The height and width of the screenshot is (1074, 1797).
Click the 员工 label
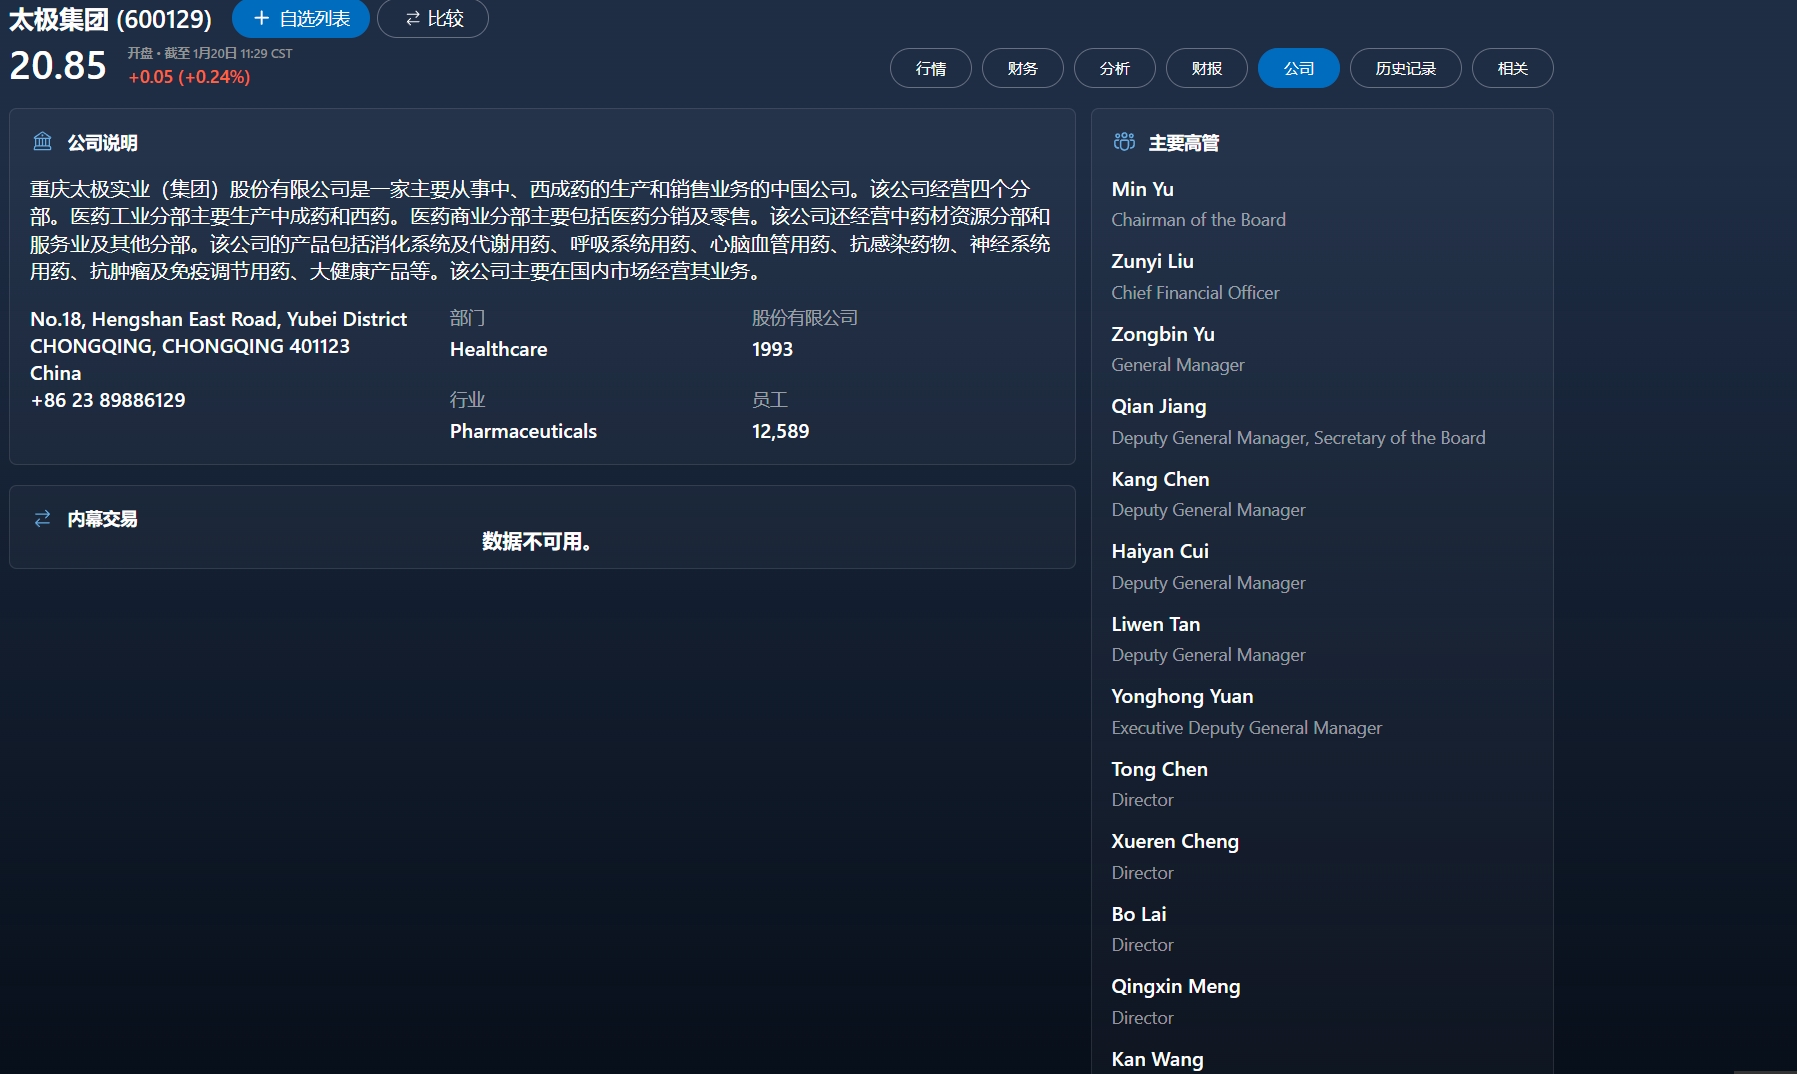pyautogui.click(x=770, y=400)
